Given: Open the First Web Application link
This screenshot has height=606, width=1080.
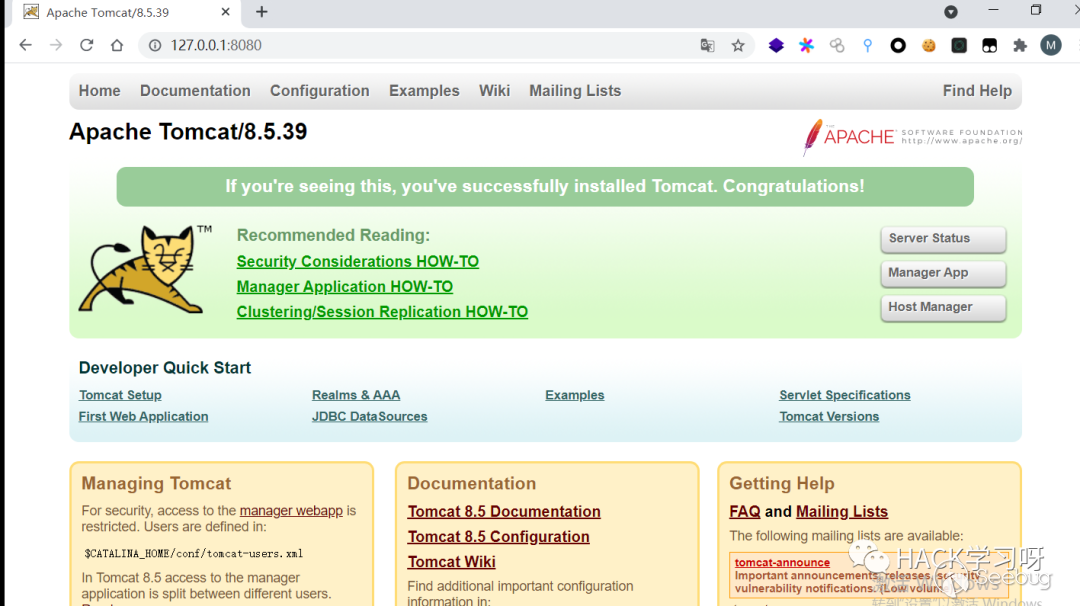Looking at the screenshot, I should click(x=143, y=417).
